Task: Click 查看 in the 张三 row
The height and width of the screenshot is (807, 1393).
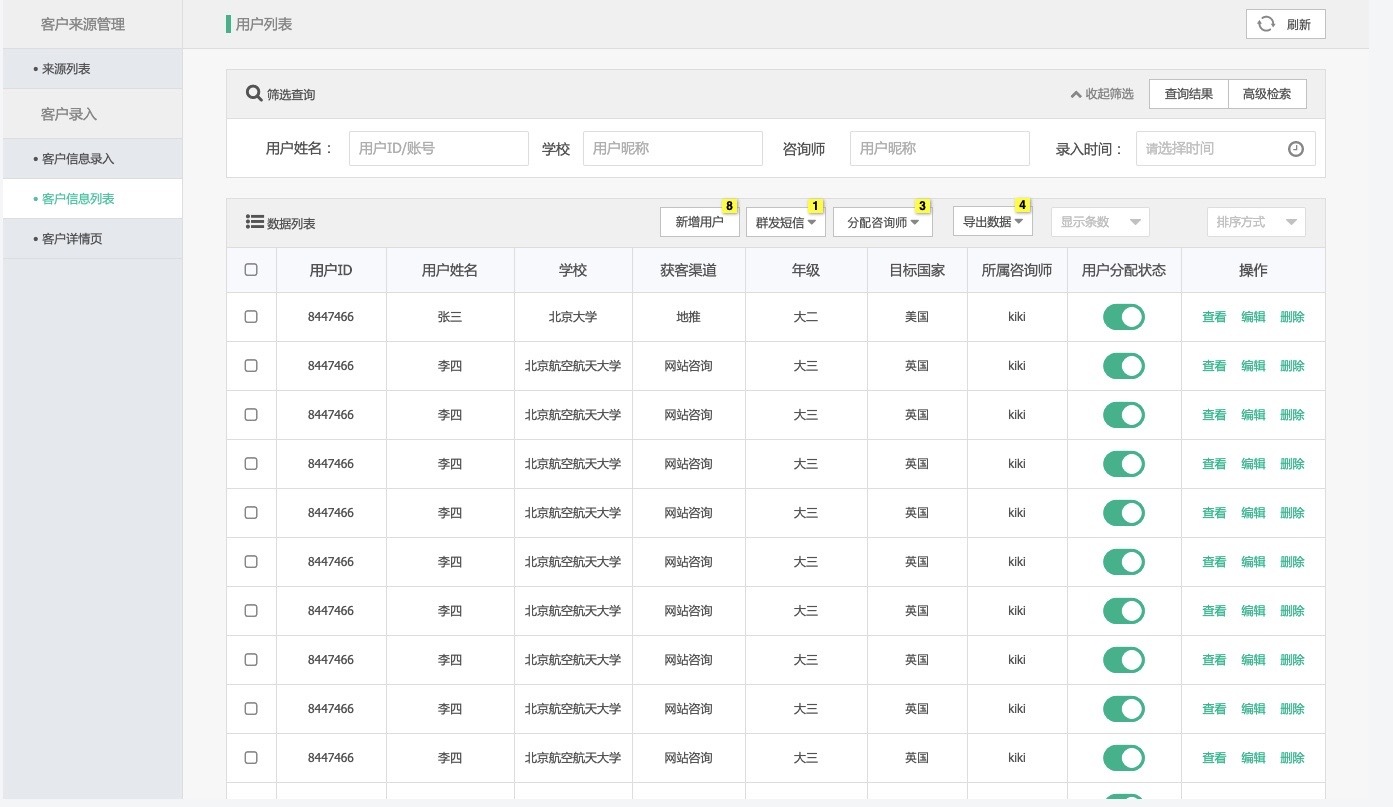Action: point(1214,317)
